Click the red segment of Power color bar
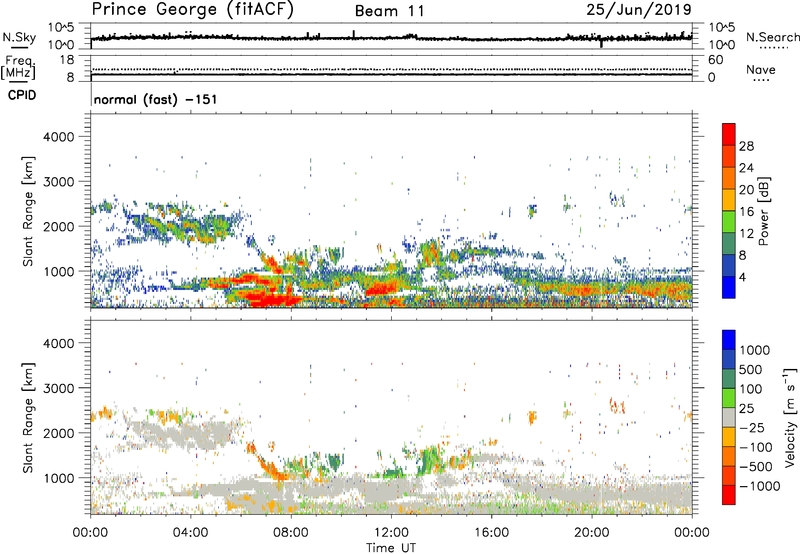The image size is (800, 554). pos(729,134)
